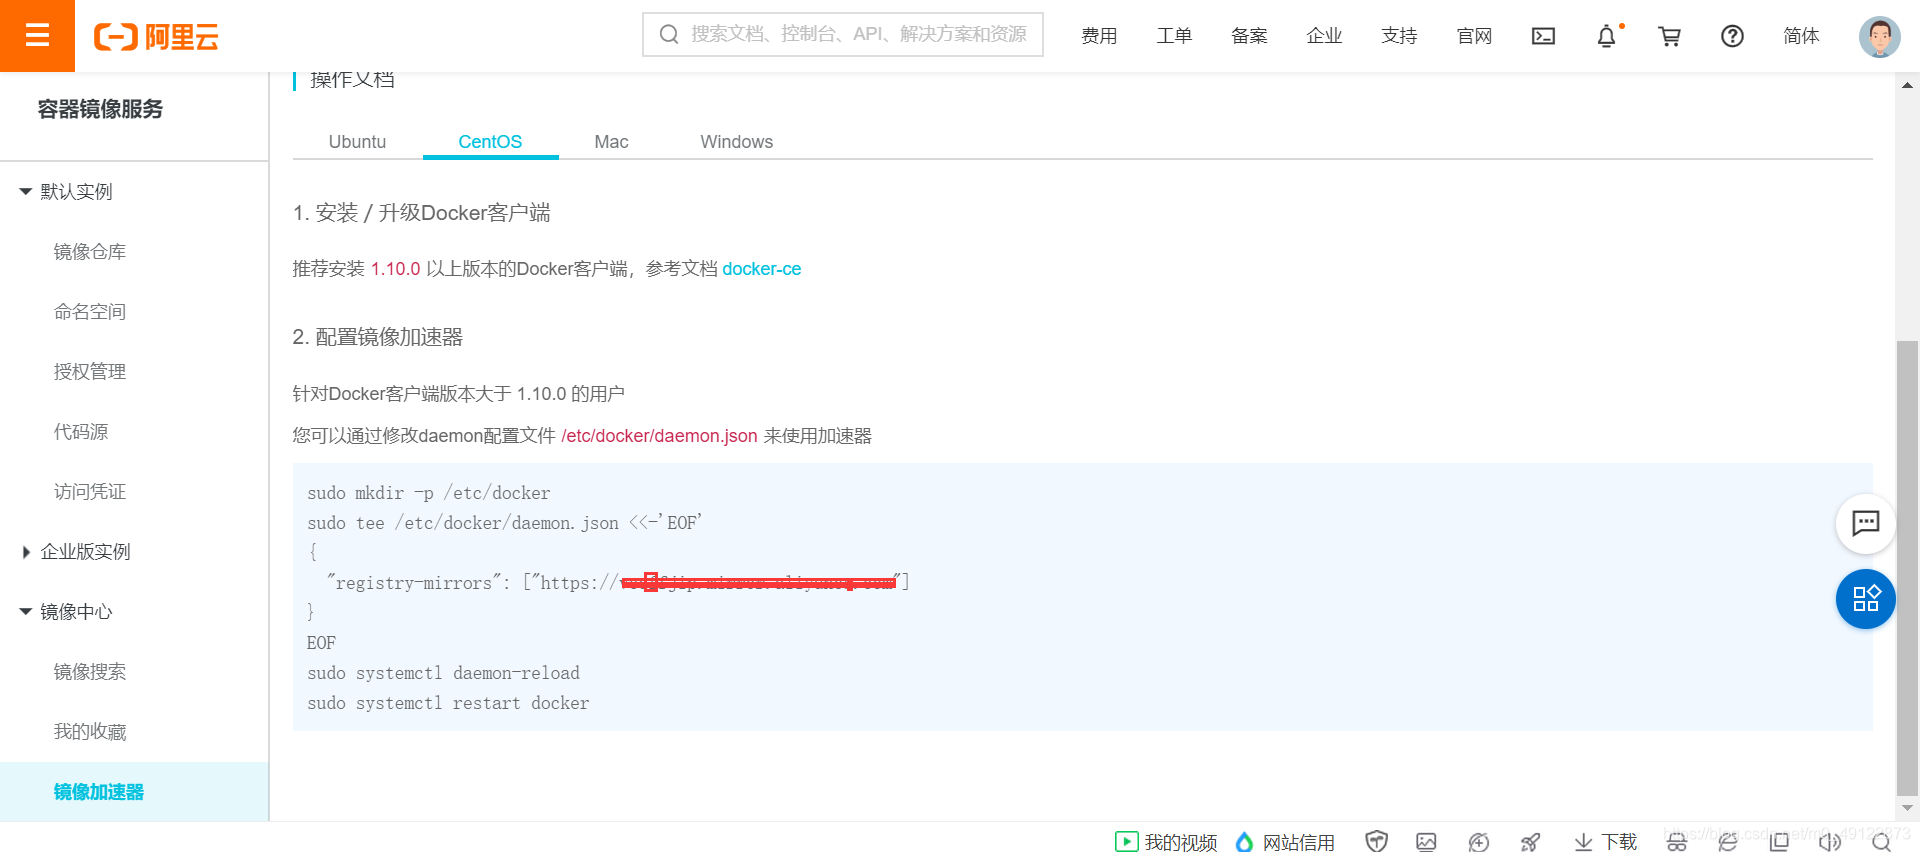Switch to the Mac tab

(x=611, y=142)
